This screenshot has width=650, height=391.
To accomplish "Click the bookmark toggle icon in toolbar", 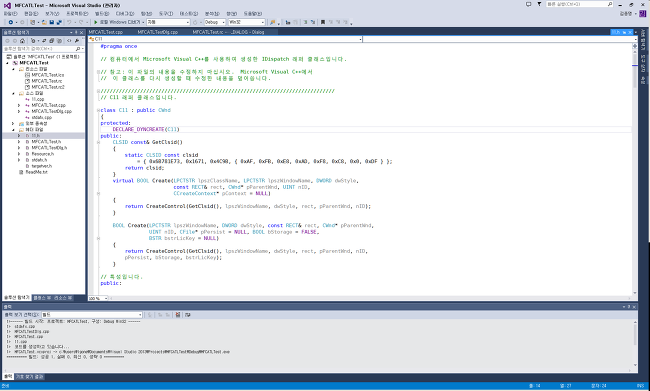I will (x=323, y=22).
